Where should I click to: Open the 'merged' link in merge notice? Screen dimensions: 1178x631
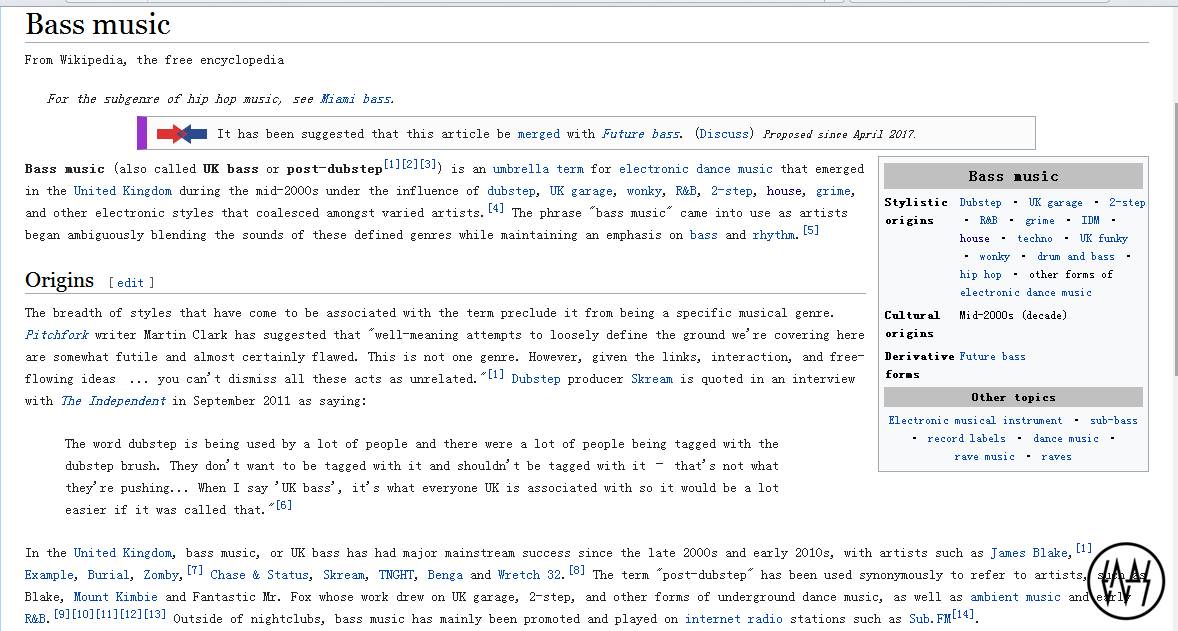point(538,134)
